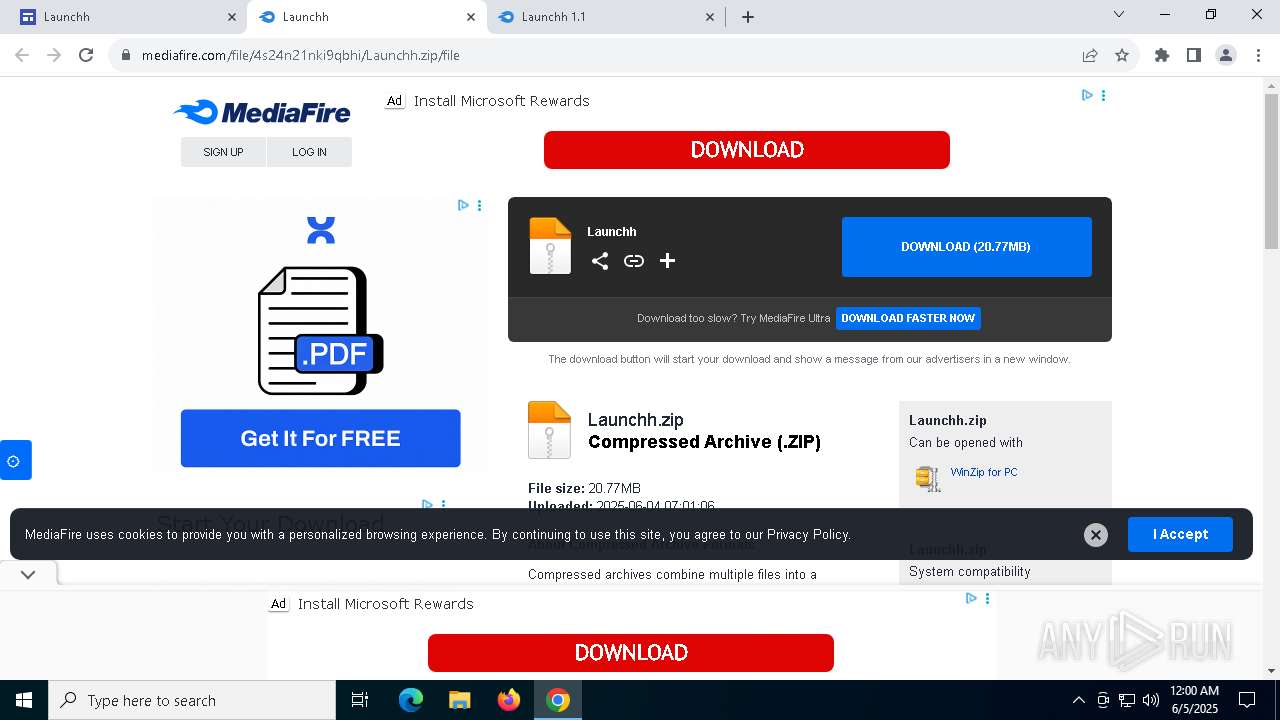1280x720 pixels.
Task: Go back to the previous page
Action: pyautogui.click(x=22, y=55)
